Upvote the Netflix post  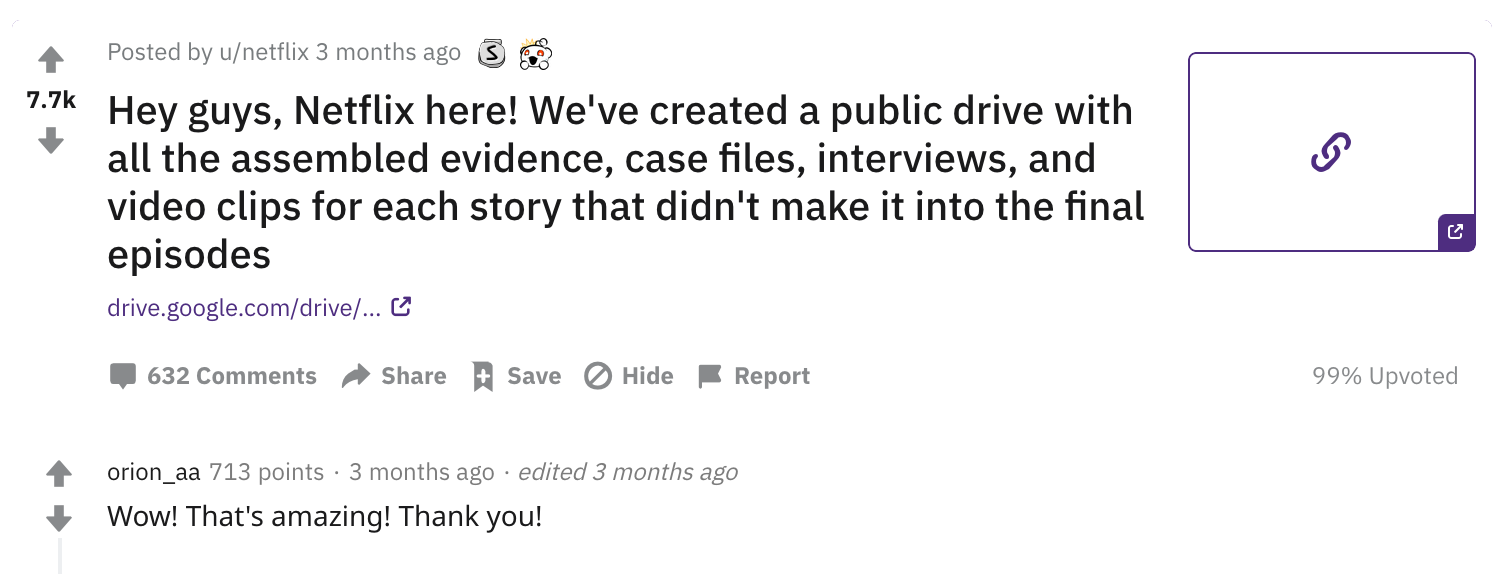pyautogui.click(x=51, y=61)
